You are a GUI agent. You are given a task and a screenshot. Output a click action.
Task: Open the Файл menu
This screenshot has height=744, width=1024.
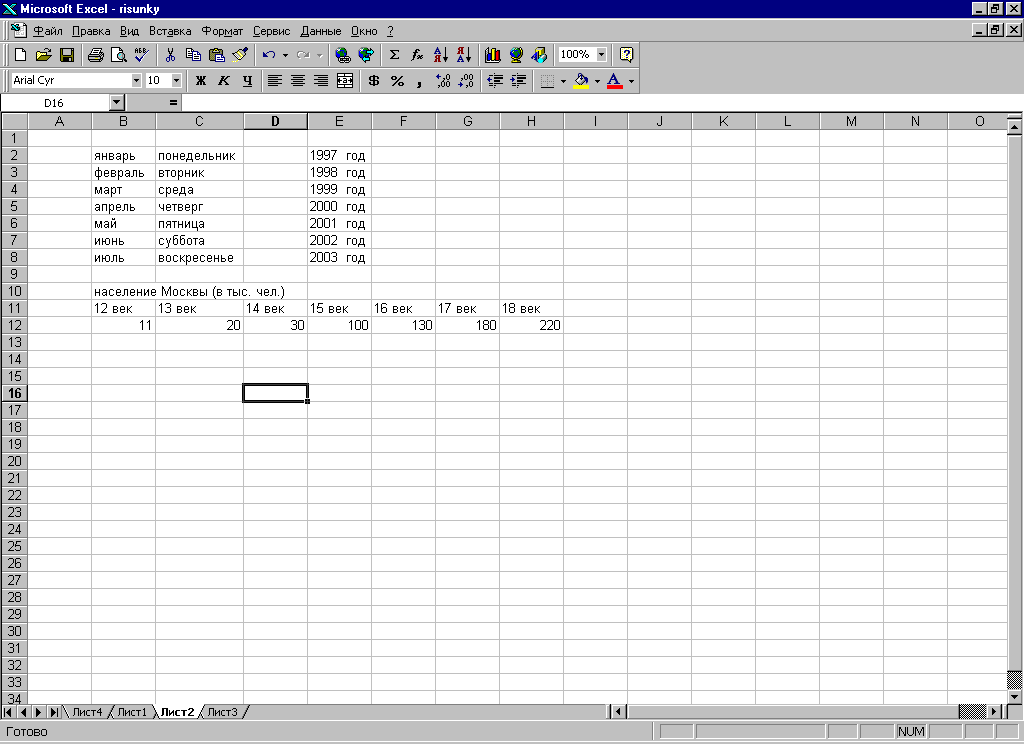click(48, 31)
